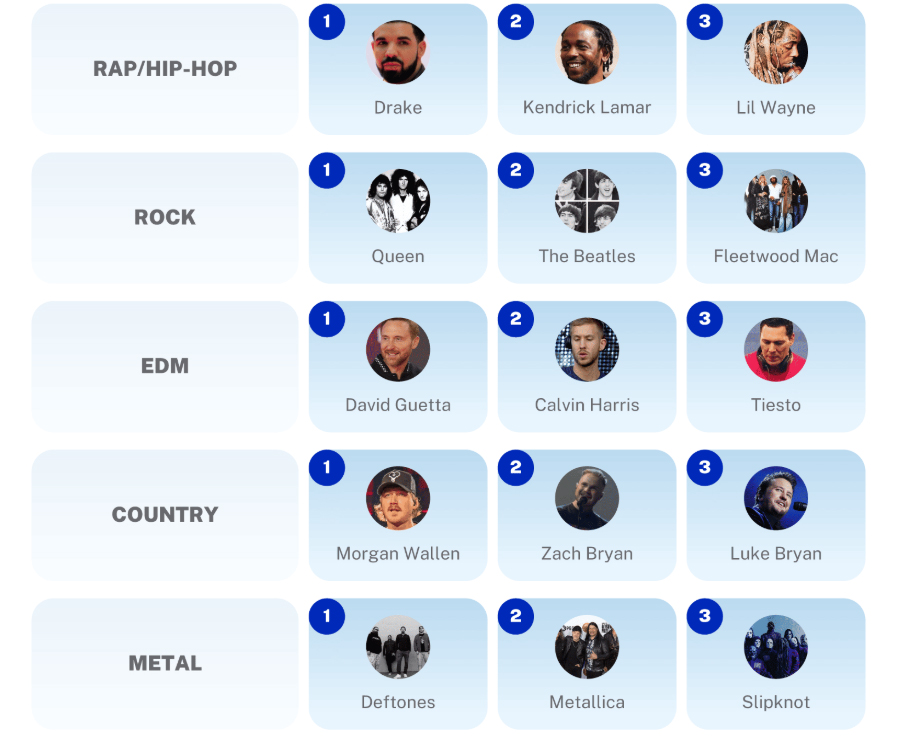
Task: Click David Guetta's portrait thumbnail
Action: pos(398,349)
